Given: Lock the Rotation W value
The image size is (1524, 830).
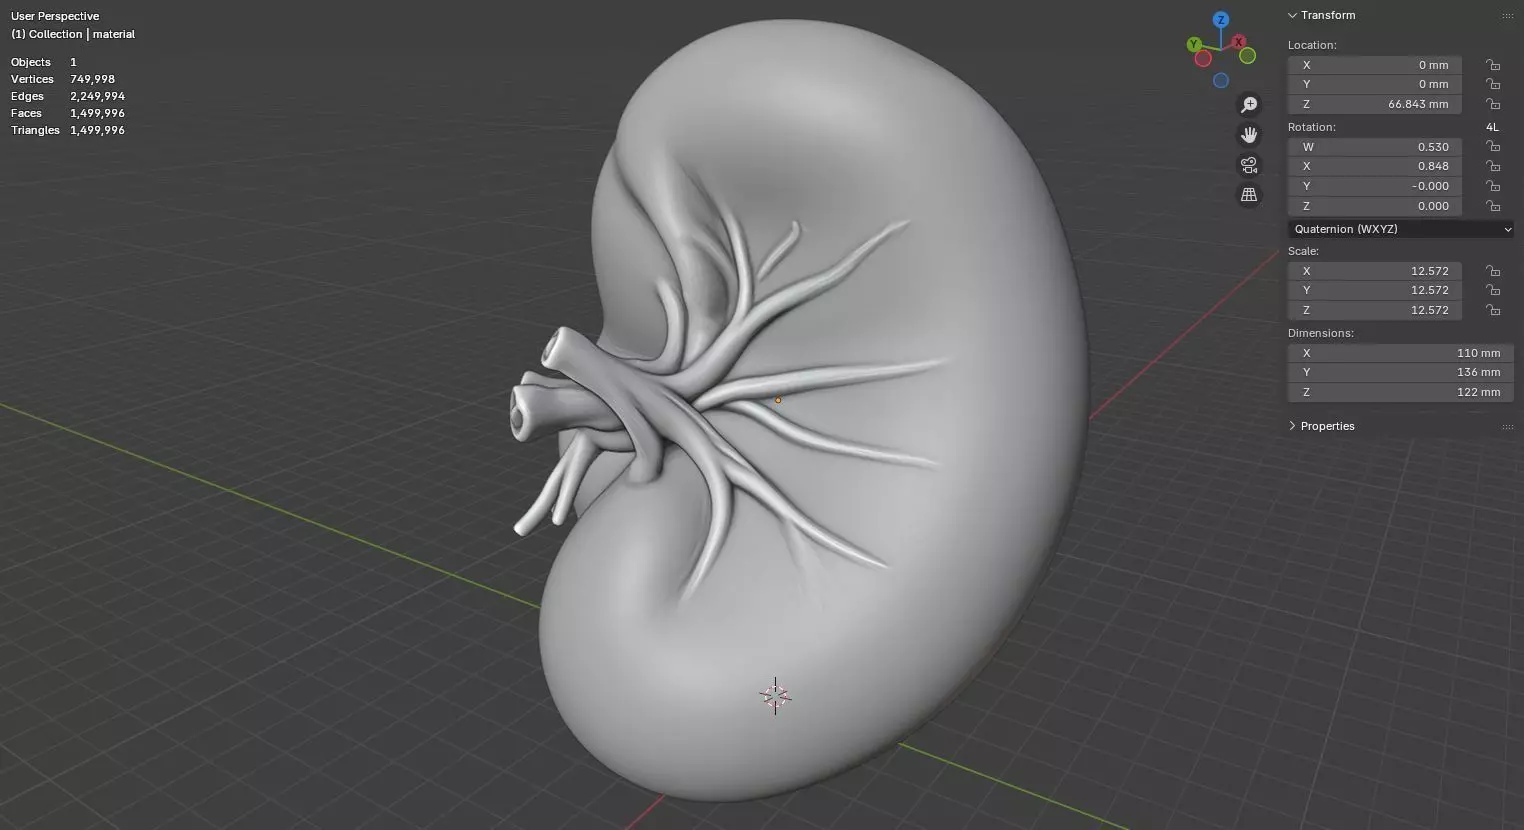Looking at the screenshot, I should coord(1493,147).
